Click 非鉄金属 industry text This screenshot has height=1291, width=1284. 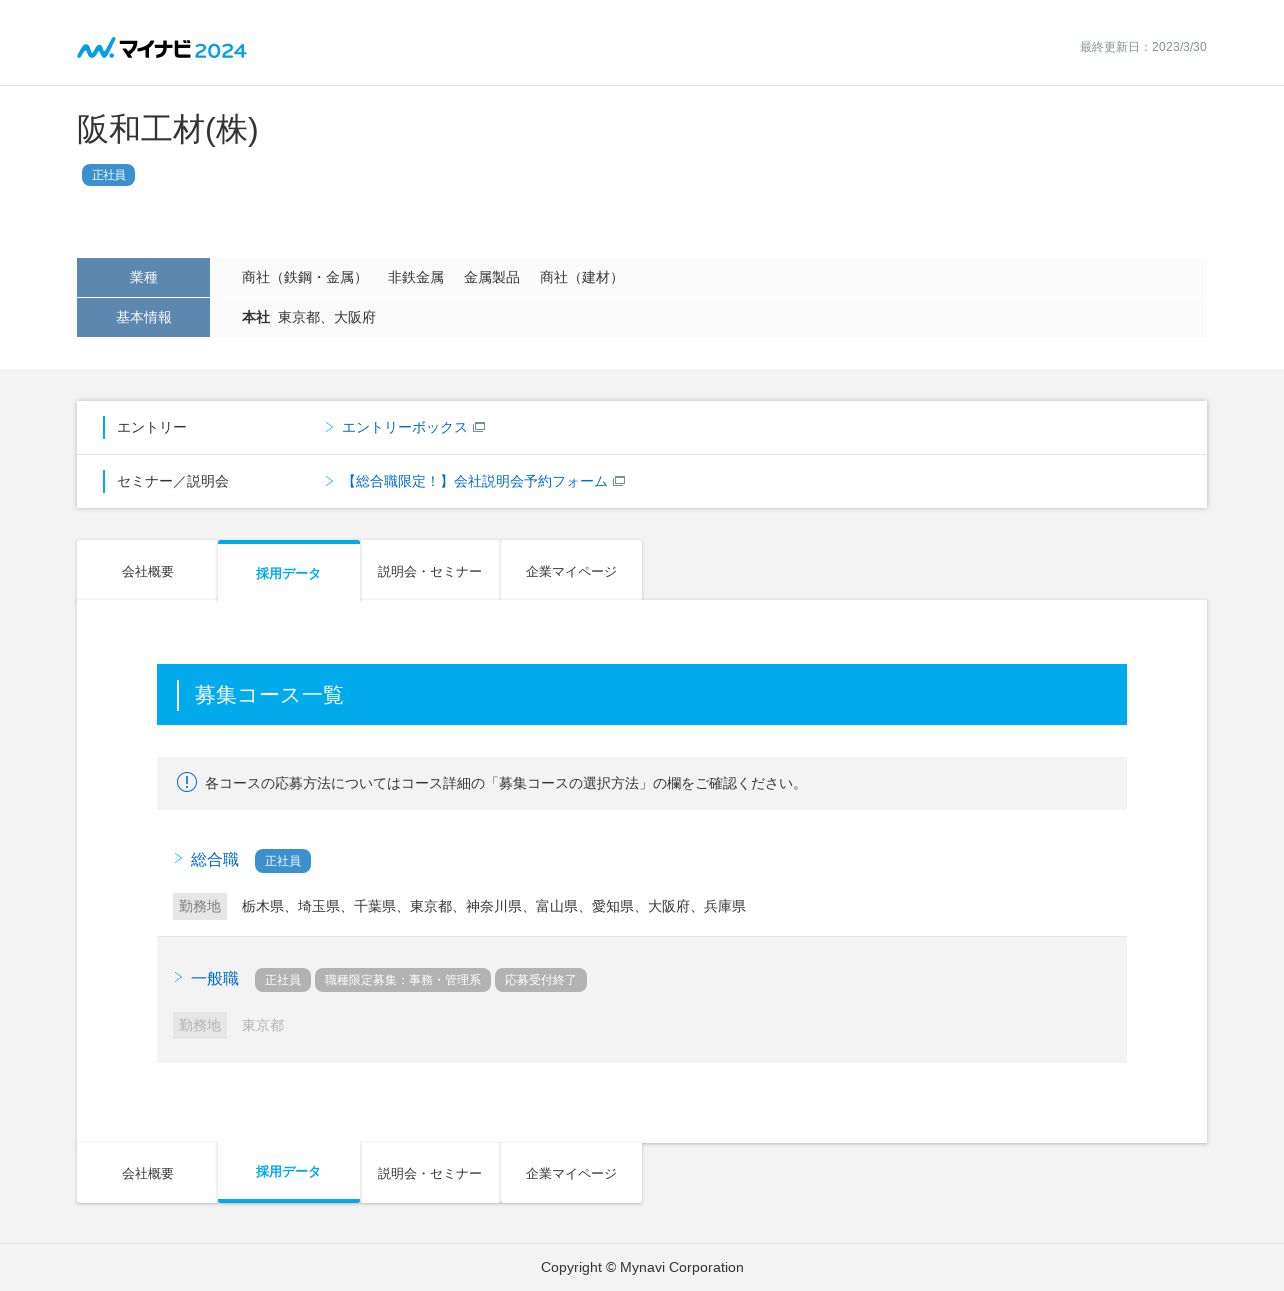tap(416, 278)
